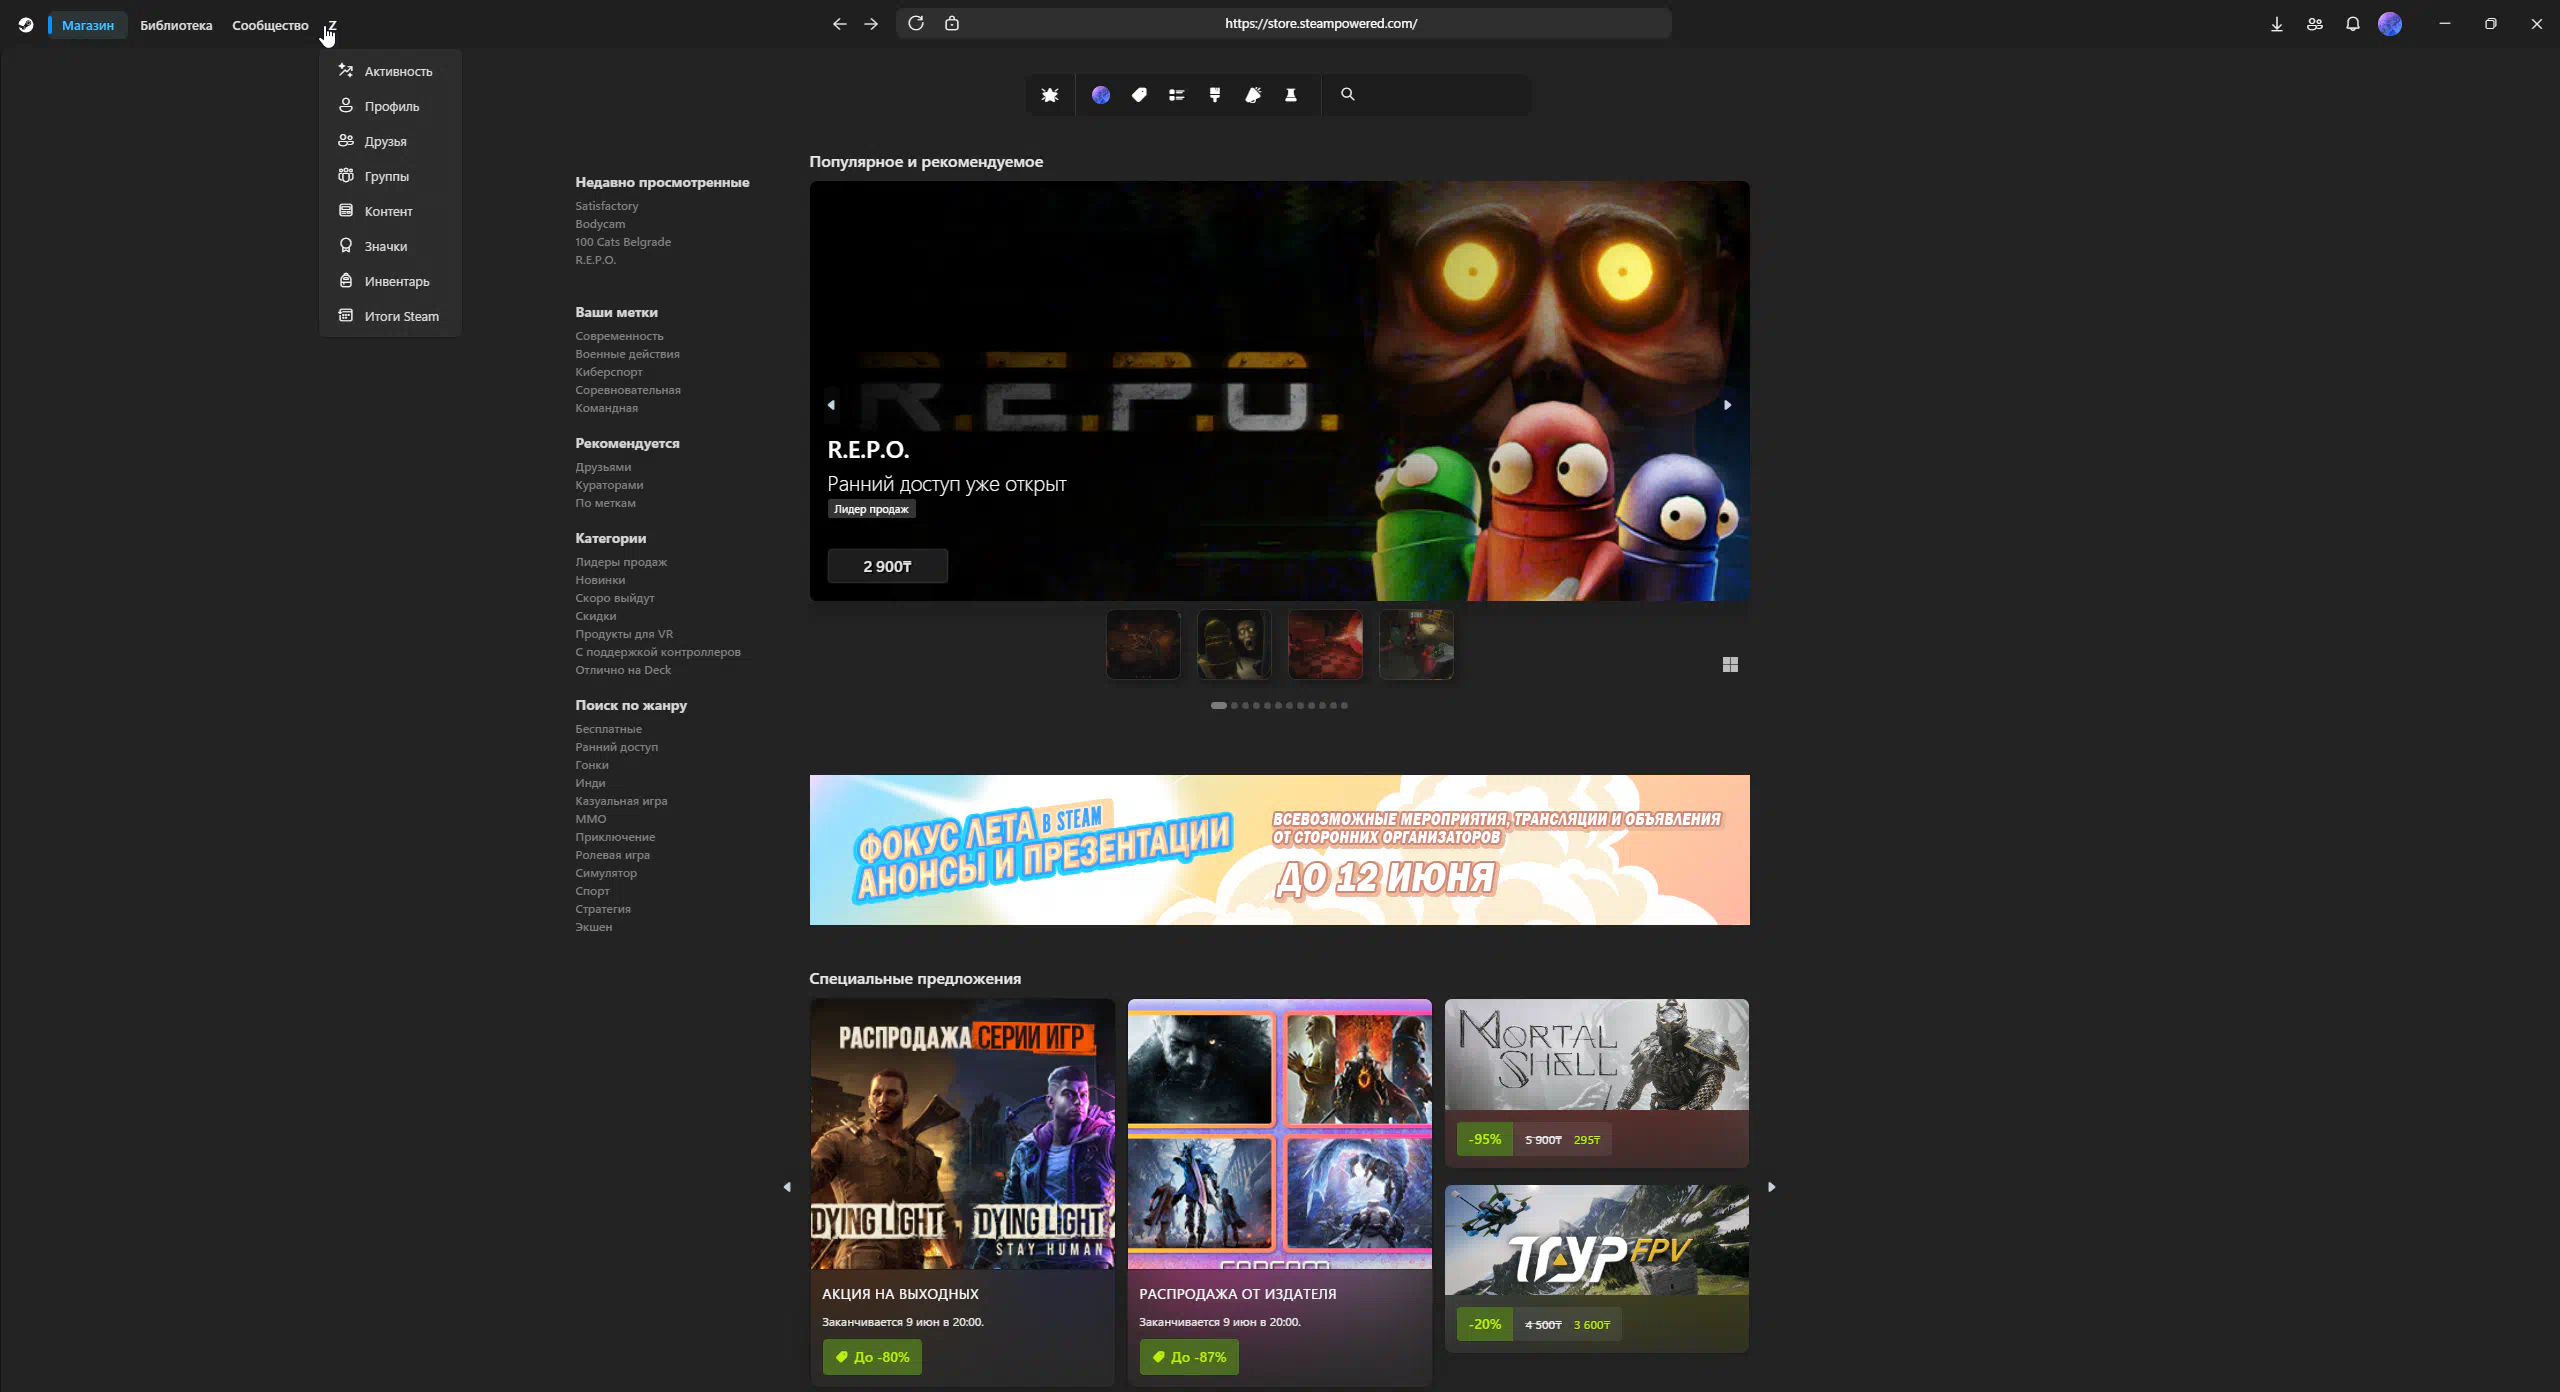Viewport: 2560px width, 1392px height.
Task: Click the padlock icon beside the URL
Action: tap(952, 23)
